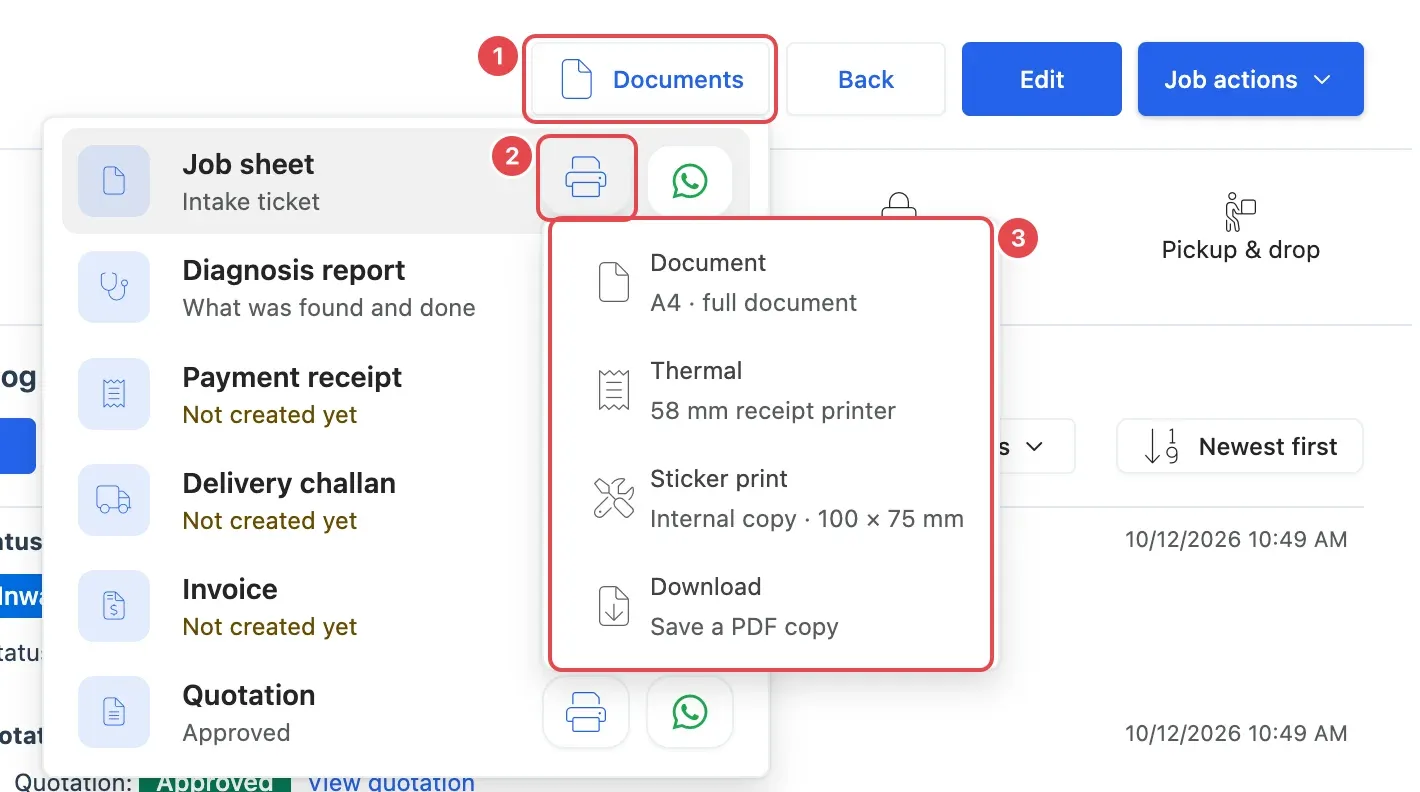1420x792 pixels.
Task: Click the Diagnosis report stethoscope icon
Action: click(114, 287)
